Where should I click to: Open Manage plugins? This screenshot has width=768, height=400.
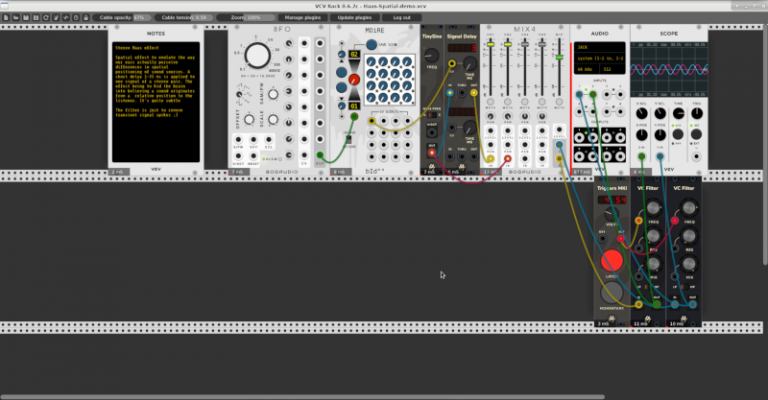(x=303, y=18)
